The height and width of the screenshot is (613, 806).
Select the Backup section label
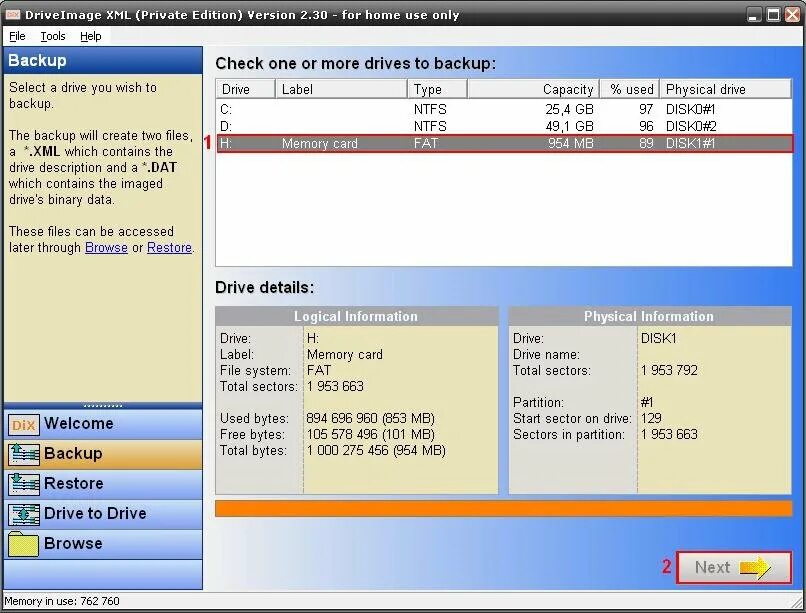[x=73, y=453]
